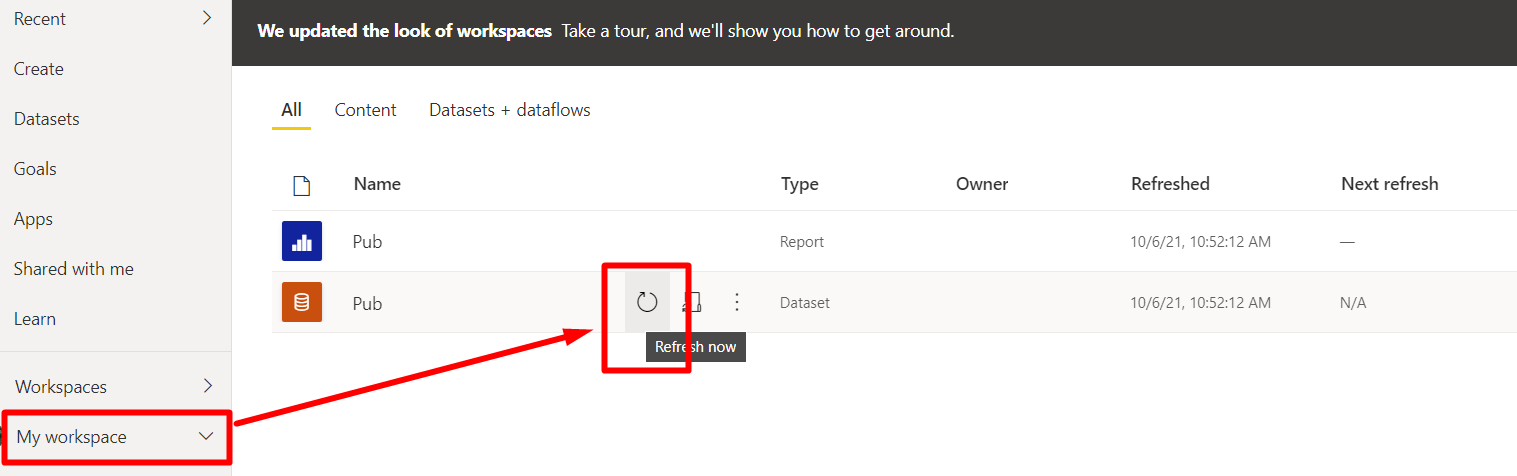Click the blue report icon for Pub
1517x476 pixels.
click(302, 241)
